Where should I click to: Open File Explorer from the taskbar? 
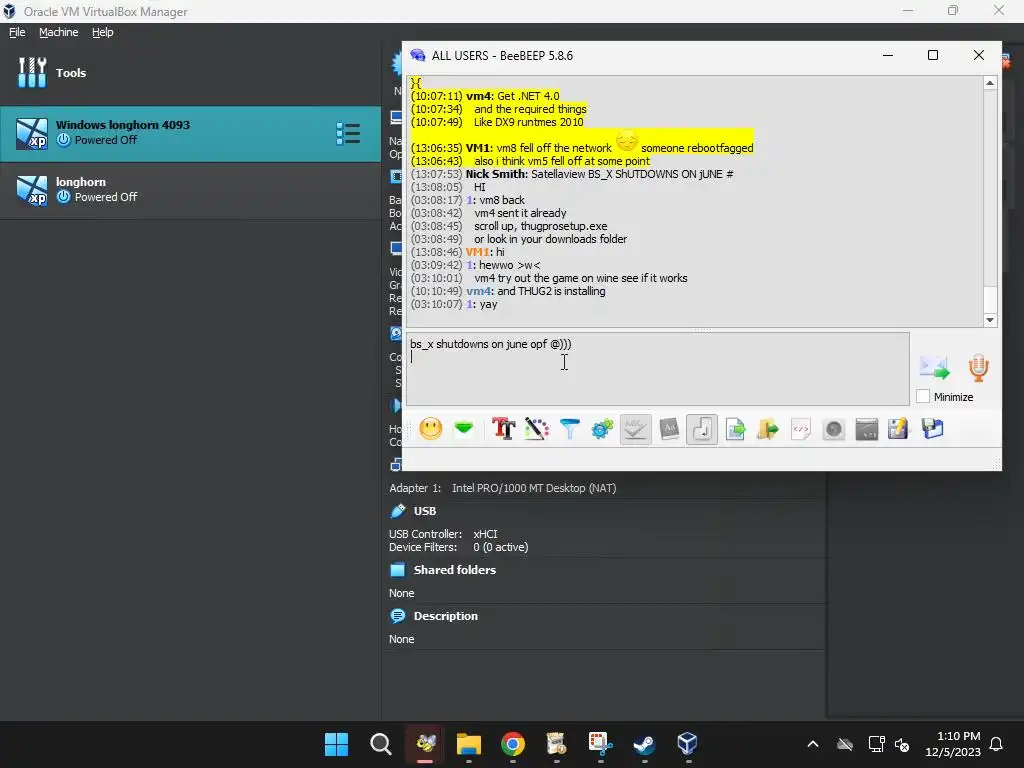(x=469, y=744)
